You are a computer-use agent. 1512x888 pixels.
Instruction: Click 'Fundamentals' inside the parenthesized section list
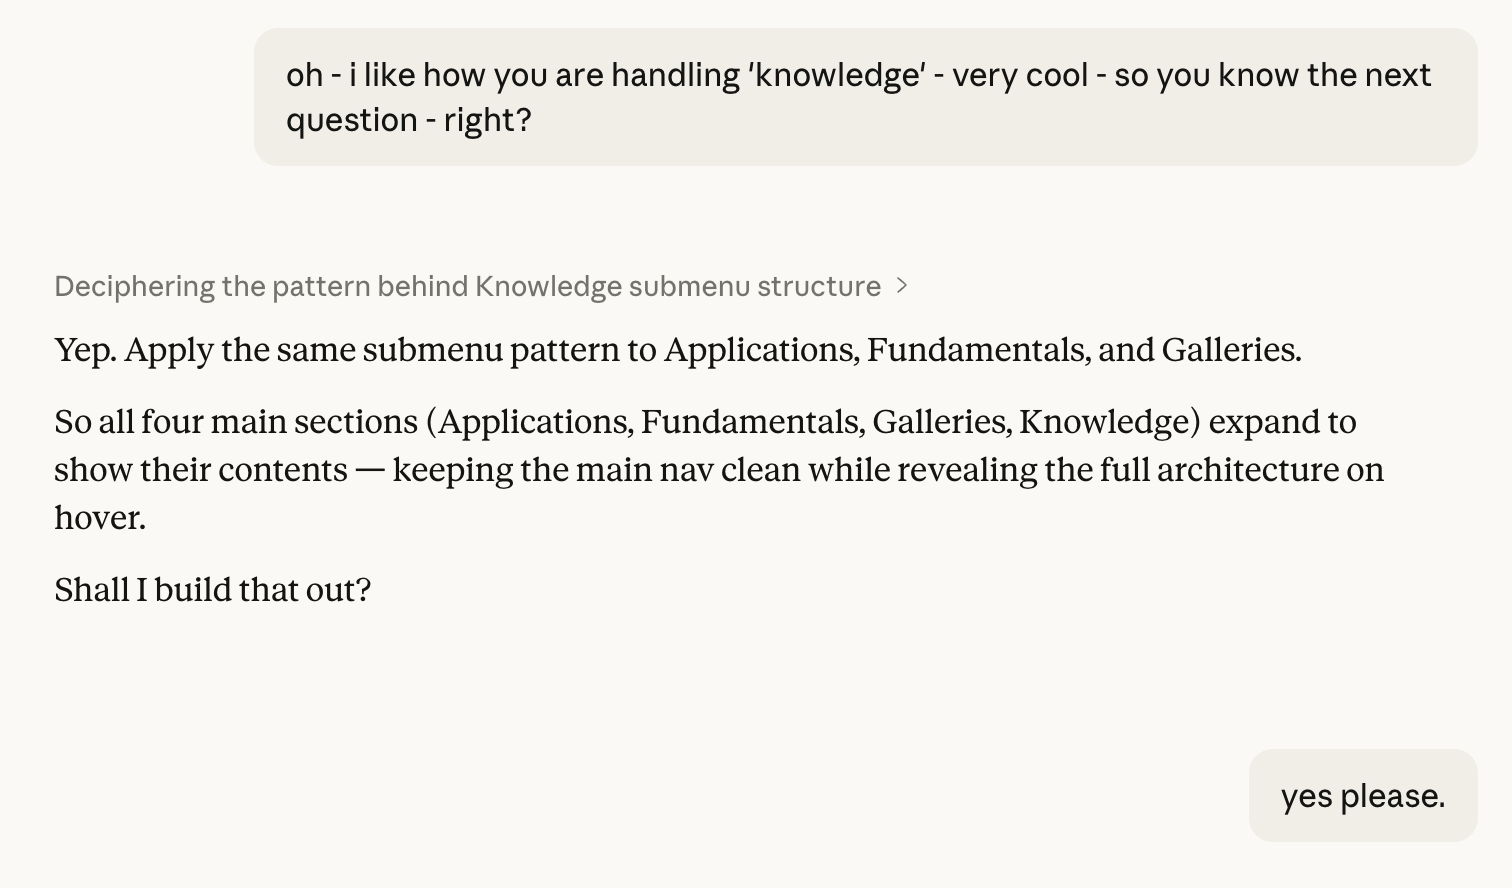click(x=752, y=422)
